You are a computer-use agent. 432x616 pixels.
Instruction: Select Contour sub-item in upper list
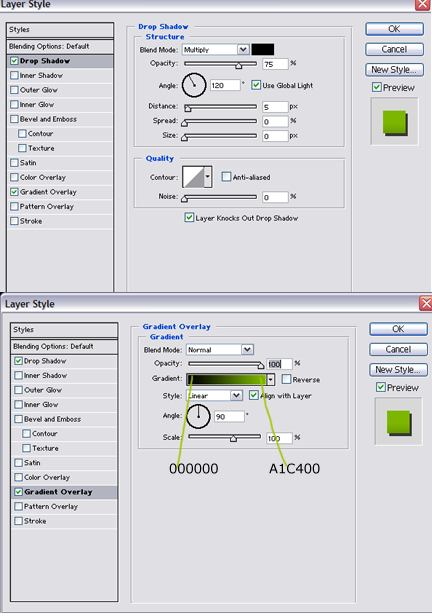[60, 134]
